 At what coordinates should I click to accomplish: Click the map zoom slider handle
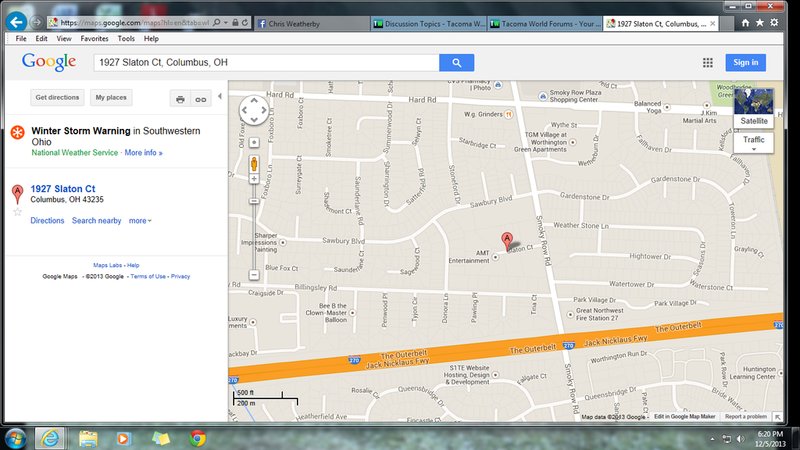(x=254, y=202)
